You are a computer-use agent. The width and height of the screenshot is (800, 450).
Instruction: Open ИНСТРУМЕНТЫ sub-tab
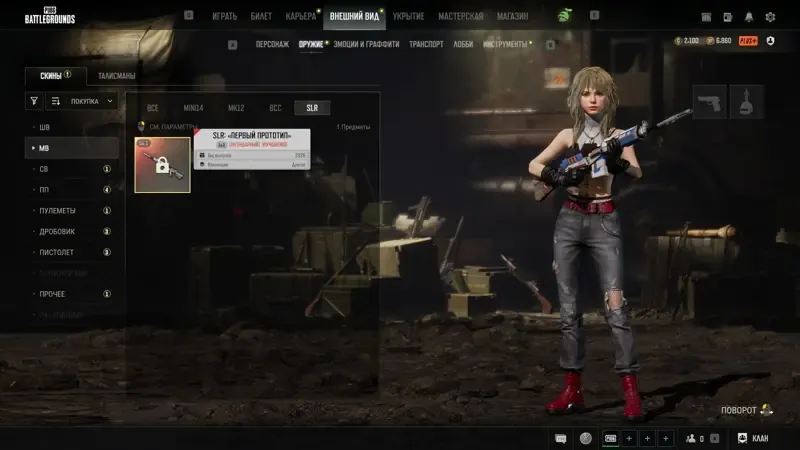click(x=505, y=44)
